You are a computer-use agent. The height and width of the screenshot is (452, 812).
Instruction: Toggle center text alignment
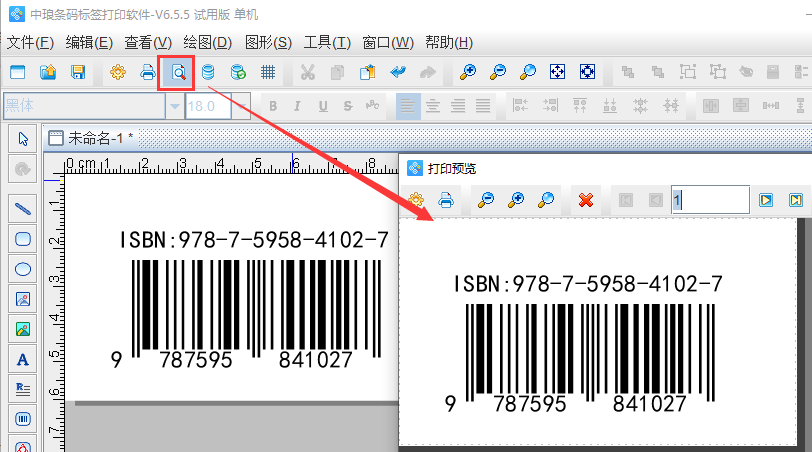click(433, 106)
